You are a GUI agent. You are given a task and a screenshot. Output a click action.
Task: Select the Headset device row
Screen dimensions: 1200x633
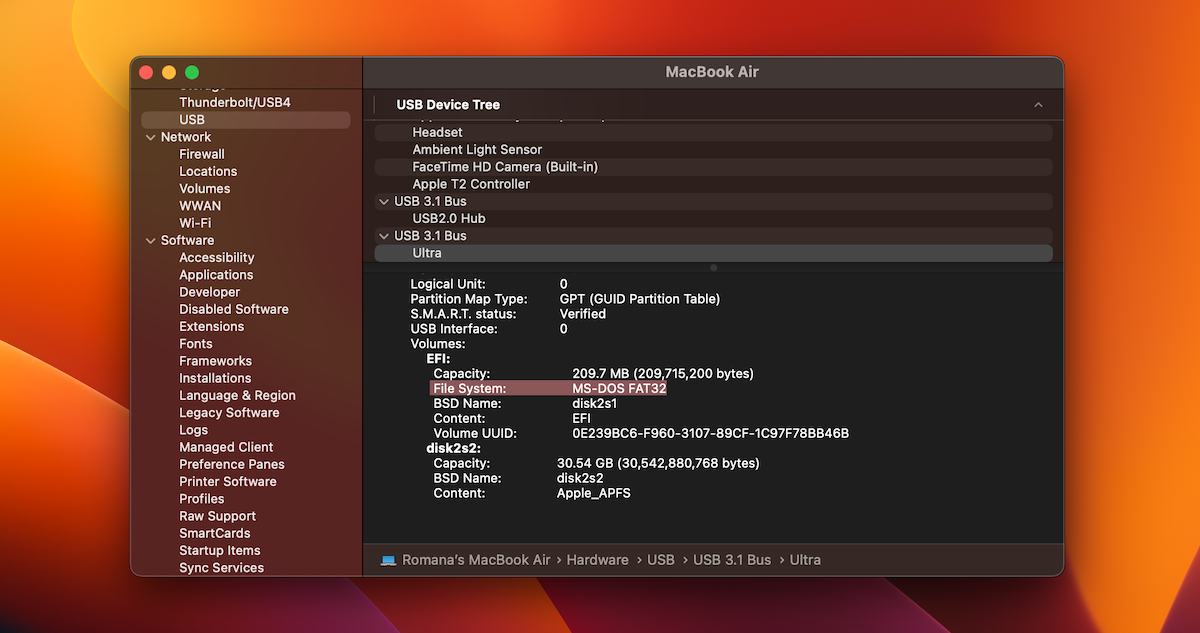click(713, 132)
